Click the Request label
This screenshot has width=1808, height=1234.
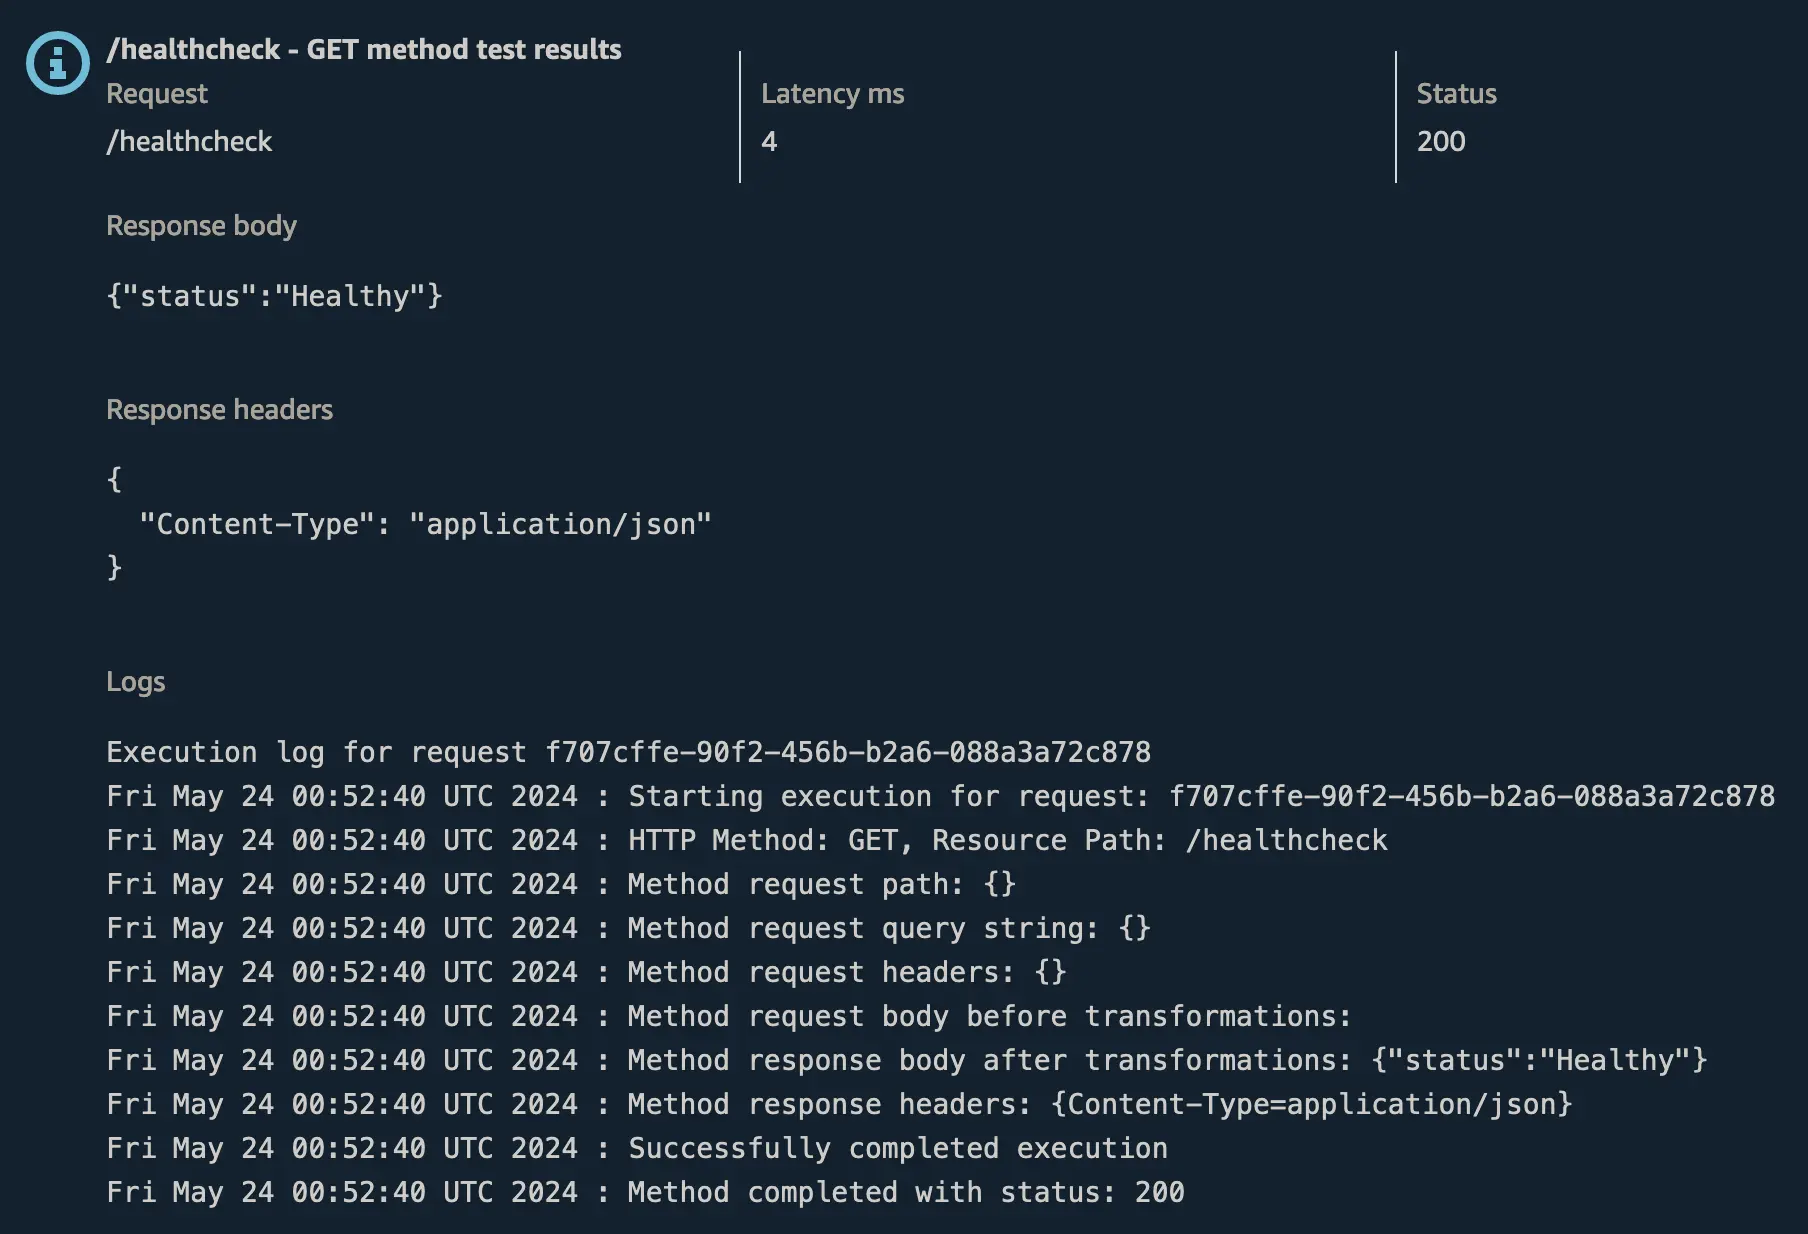point(157,94)
